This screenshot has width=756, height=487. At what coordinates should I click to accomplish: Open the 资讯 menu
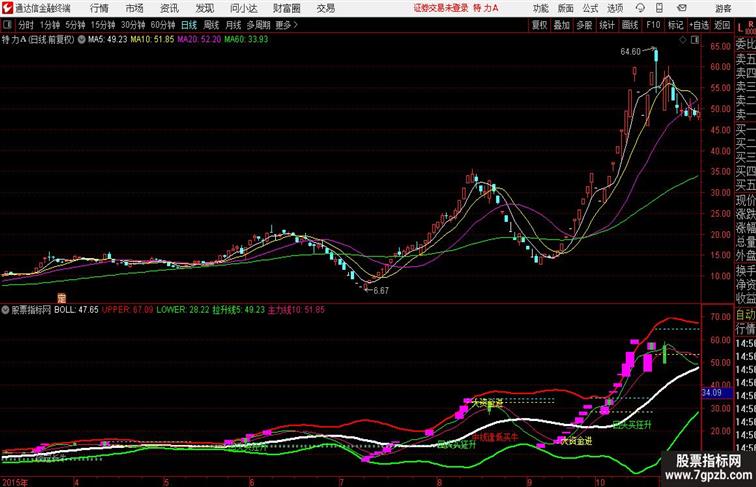(x=169, y=8)
